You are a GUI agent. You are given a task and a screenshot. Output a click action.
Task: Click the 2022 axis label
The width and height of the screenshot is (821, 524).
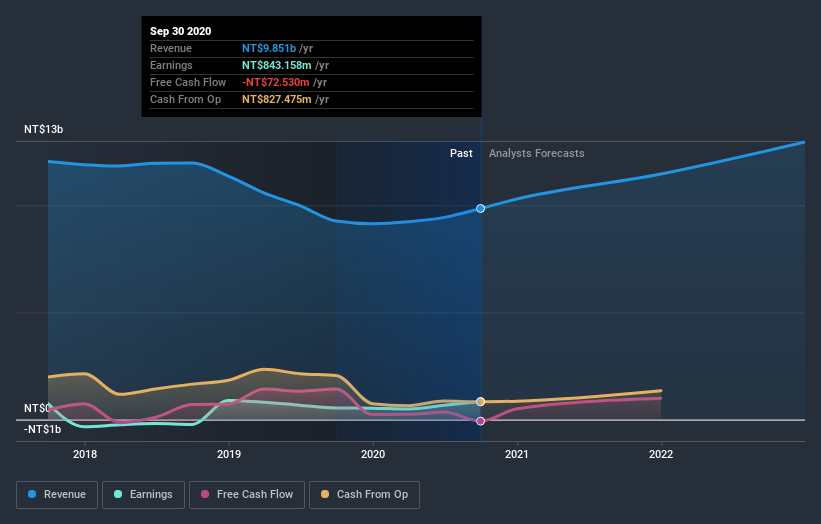click(661, 454)
